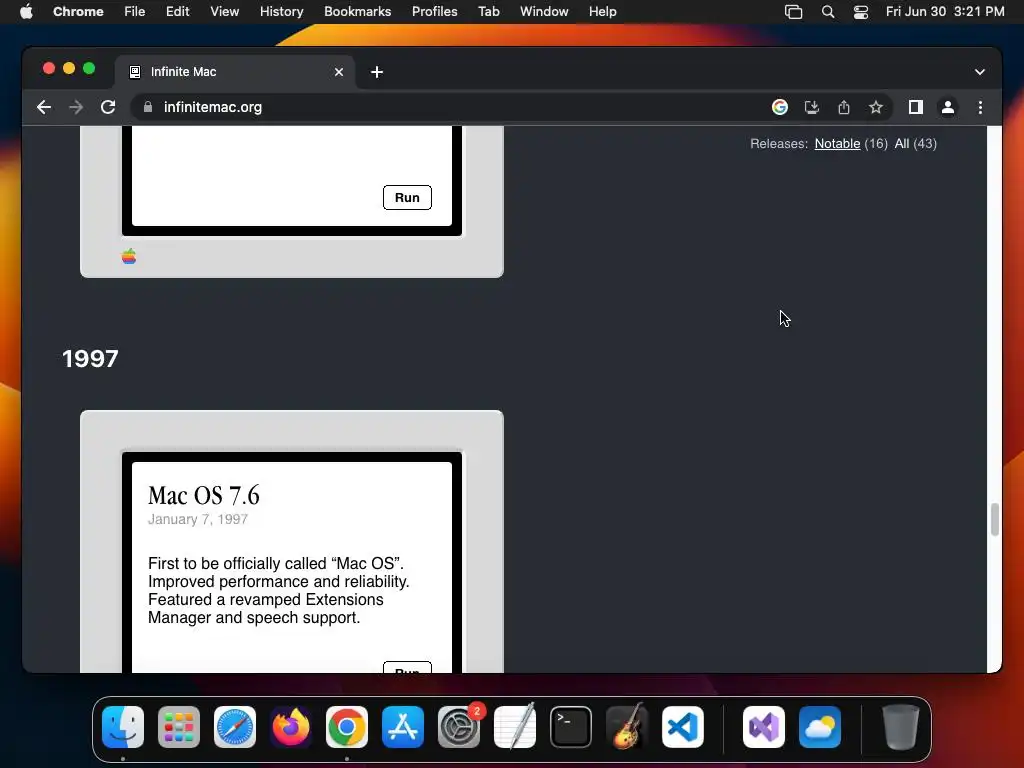
Task: Show All releases filter
Action: coord(902,144)
